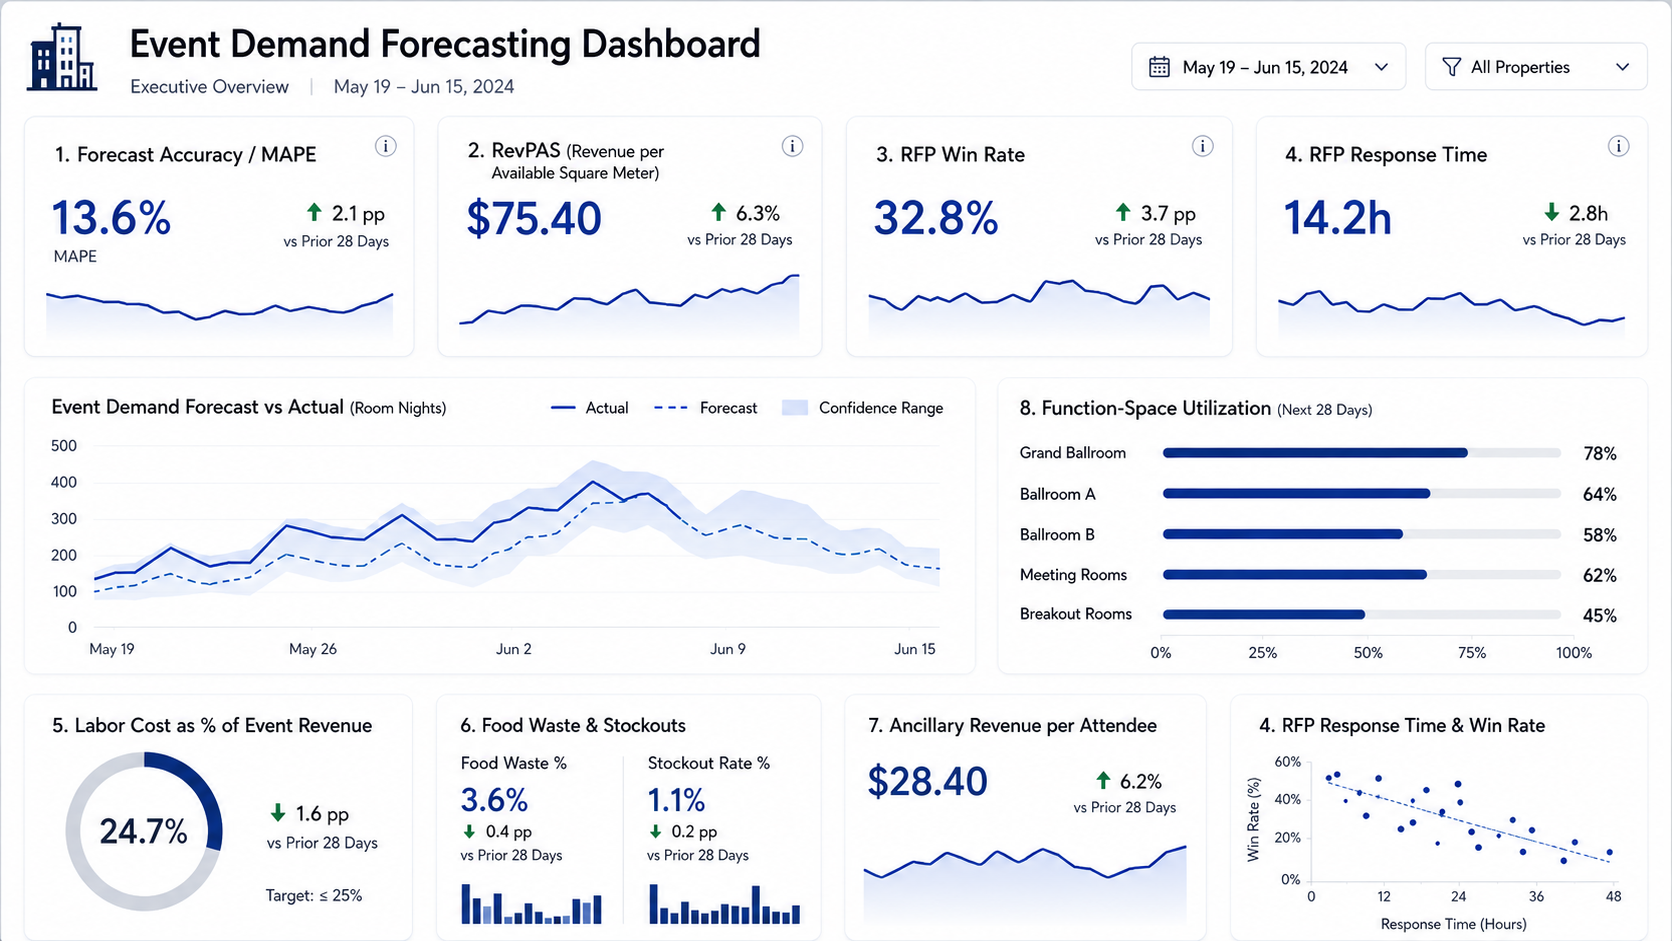Click green up arrow beside 2.1 pp
The image size is (1672, 941).
coord(314,212)
